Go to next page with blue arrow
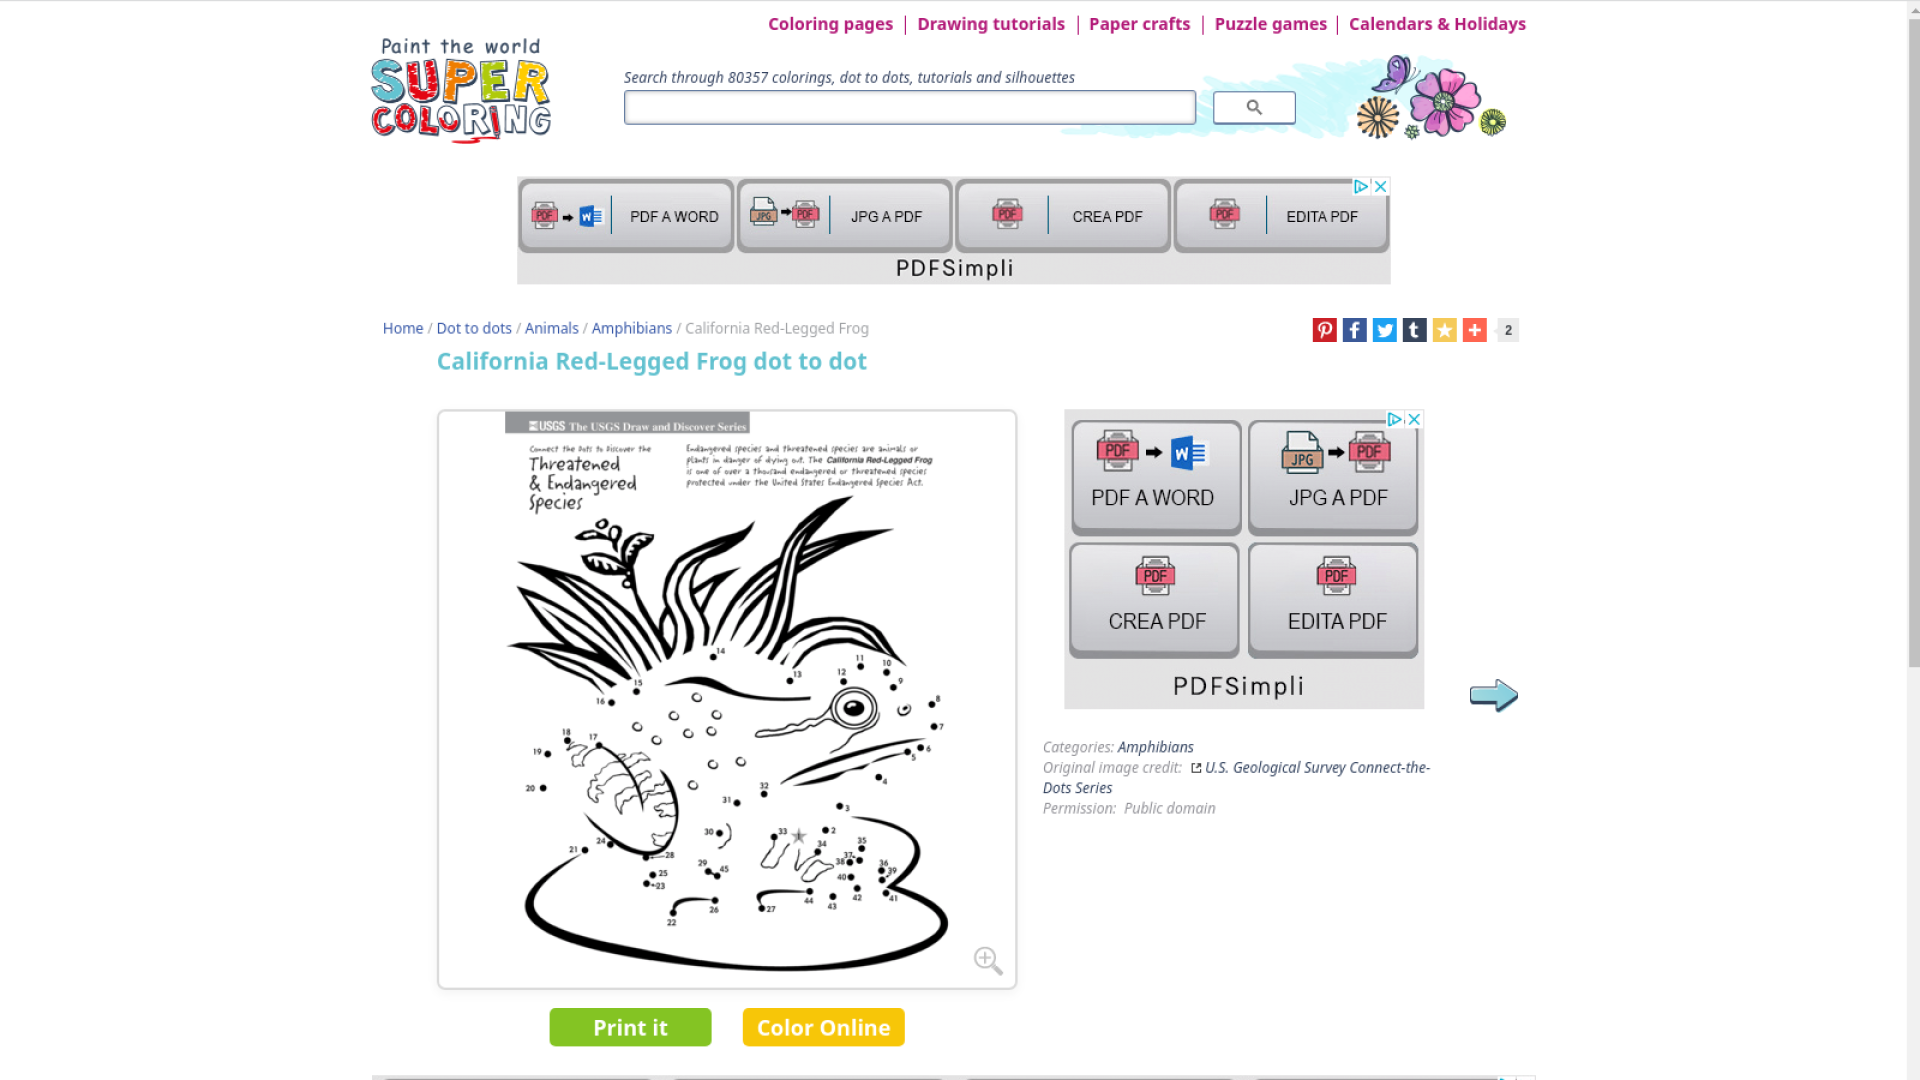The height and width of the screenshot is (1080, 1920). 1493,695
